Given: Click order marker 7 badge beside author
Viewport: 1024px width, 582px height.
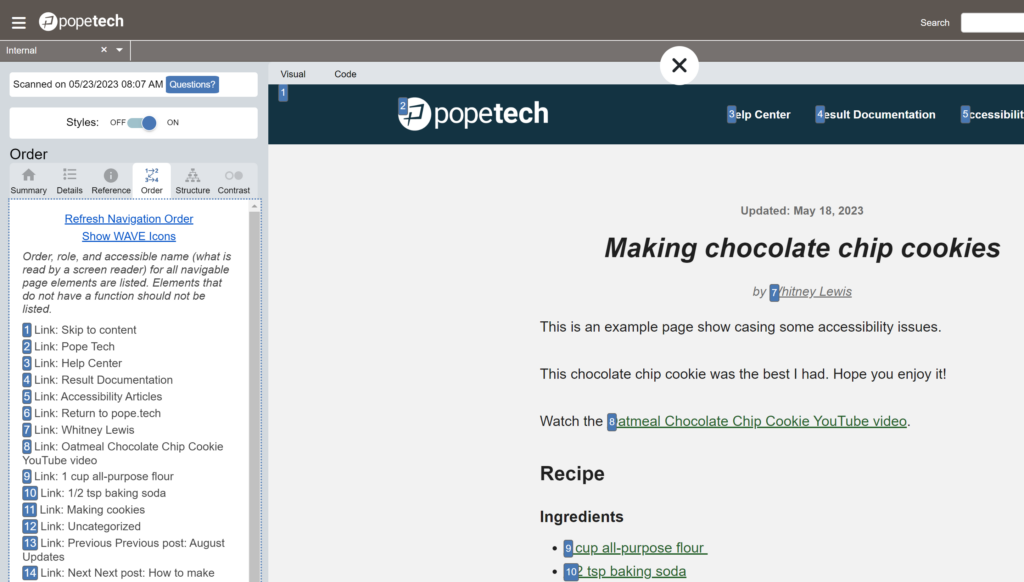Looking at the screenshot, I should click(x=774, y=293).
